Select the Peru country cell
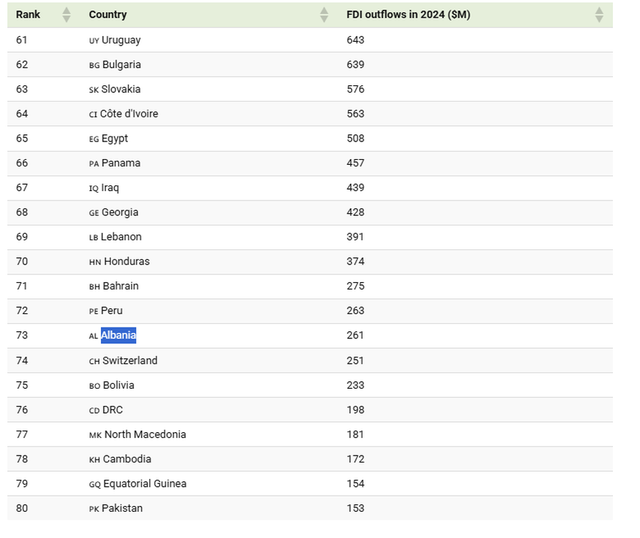 pos(106,311)
